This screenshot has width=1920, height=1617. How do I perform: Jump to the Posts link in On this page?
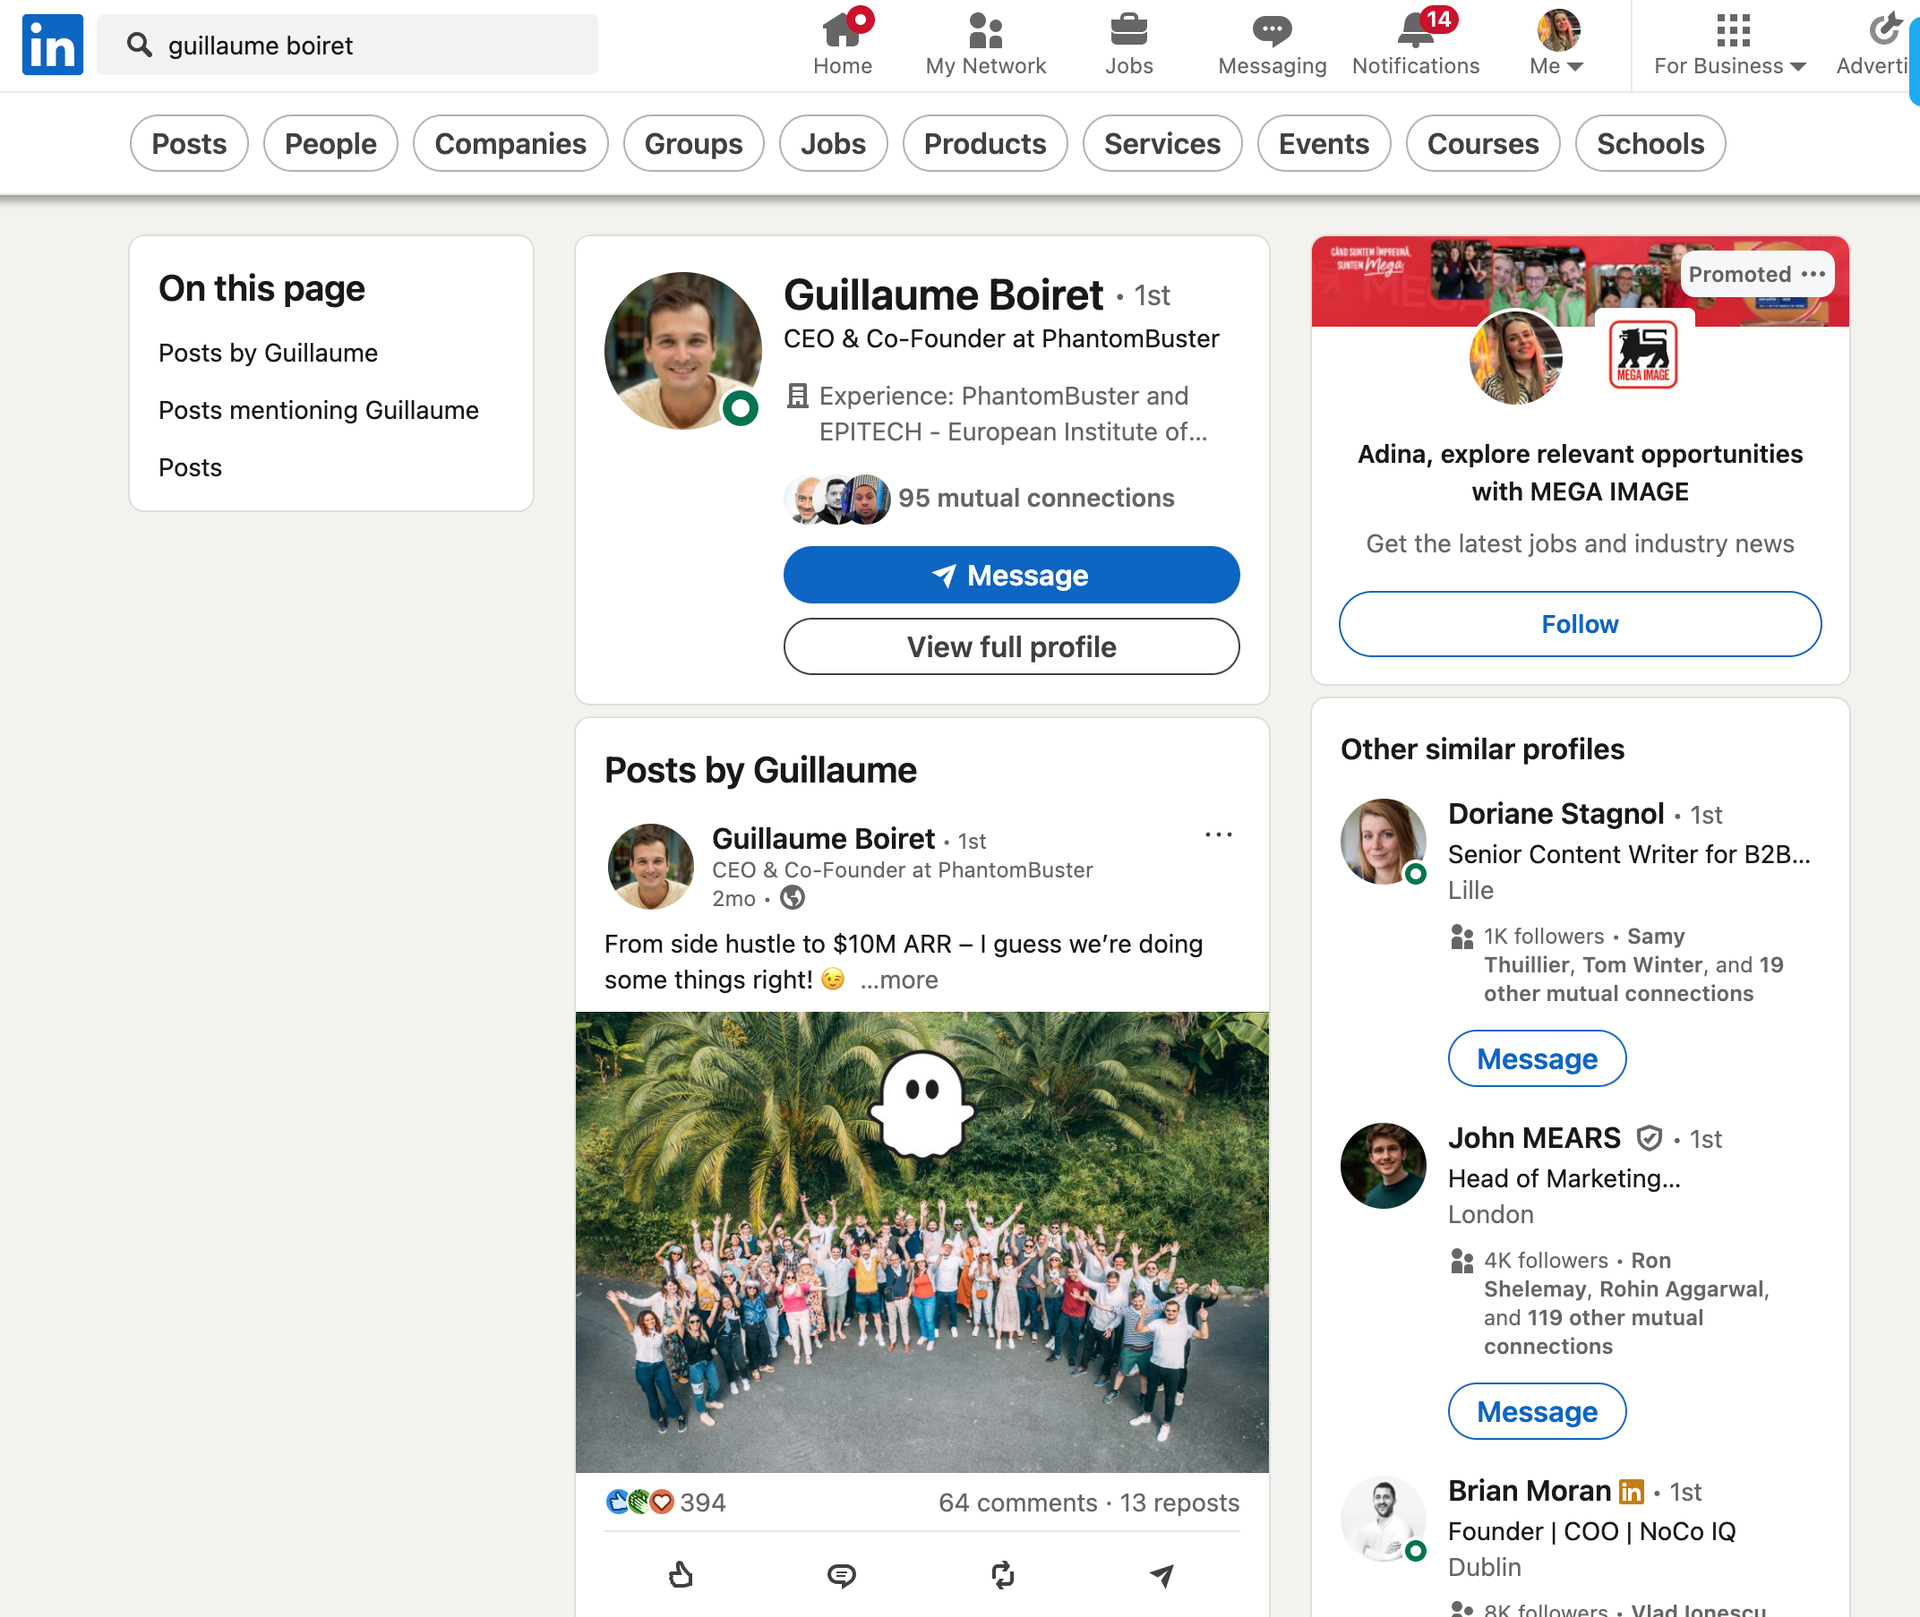click(190, 467)
